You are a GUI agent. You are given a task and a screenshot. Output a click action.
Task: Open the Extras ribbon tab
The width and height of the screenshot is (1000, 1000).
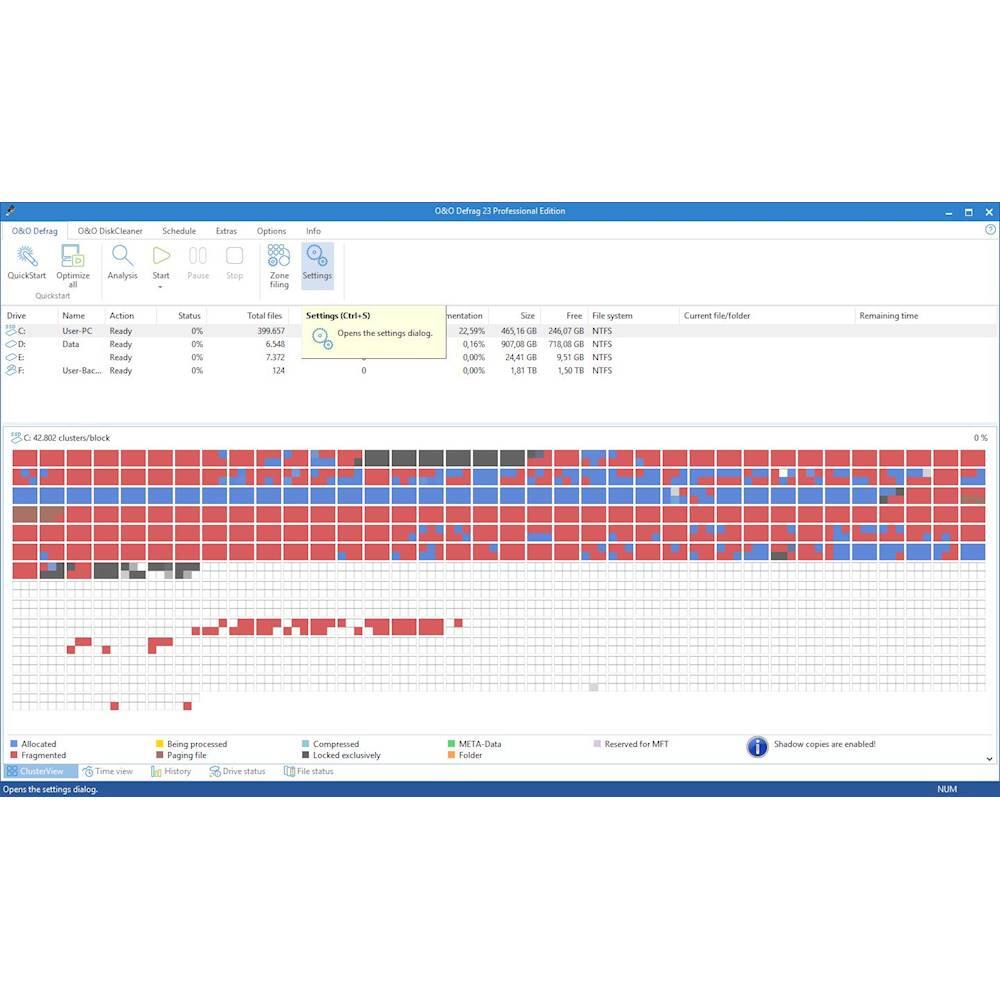[x=226, y=231]
